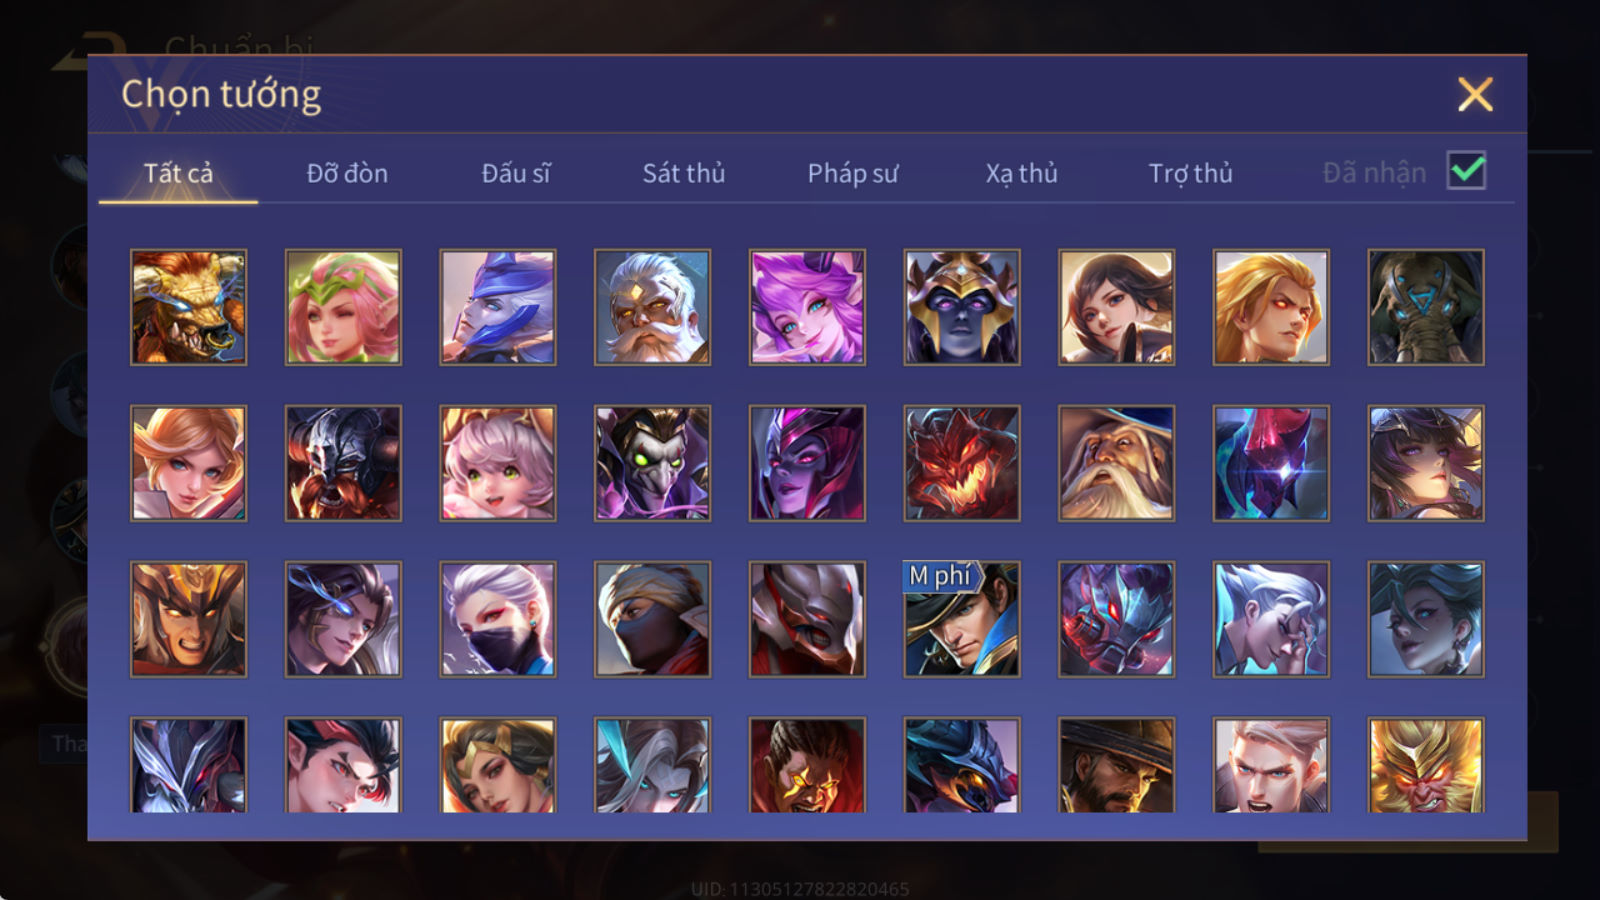
Task: Select the bull-headed hero portrait
Action: click(x=188, y=307)
